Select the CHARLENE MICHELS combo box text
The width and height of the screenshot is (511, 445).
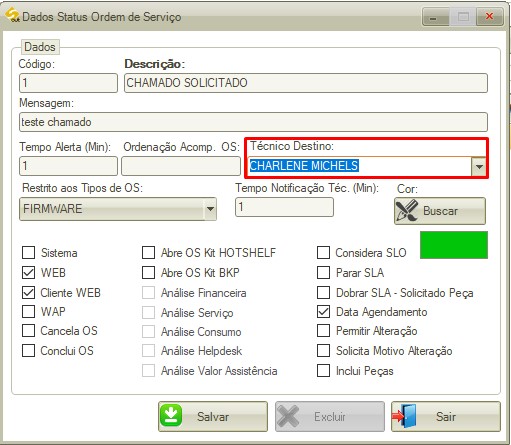pyautogui.click(x=304, y=166)
